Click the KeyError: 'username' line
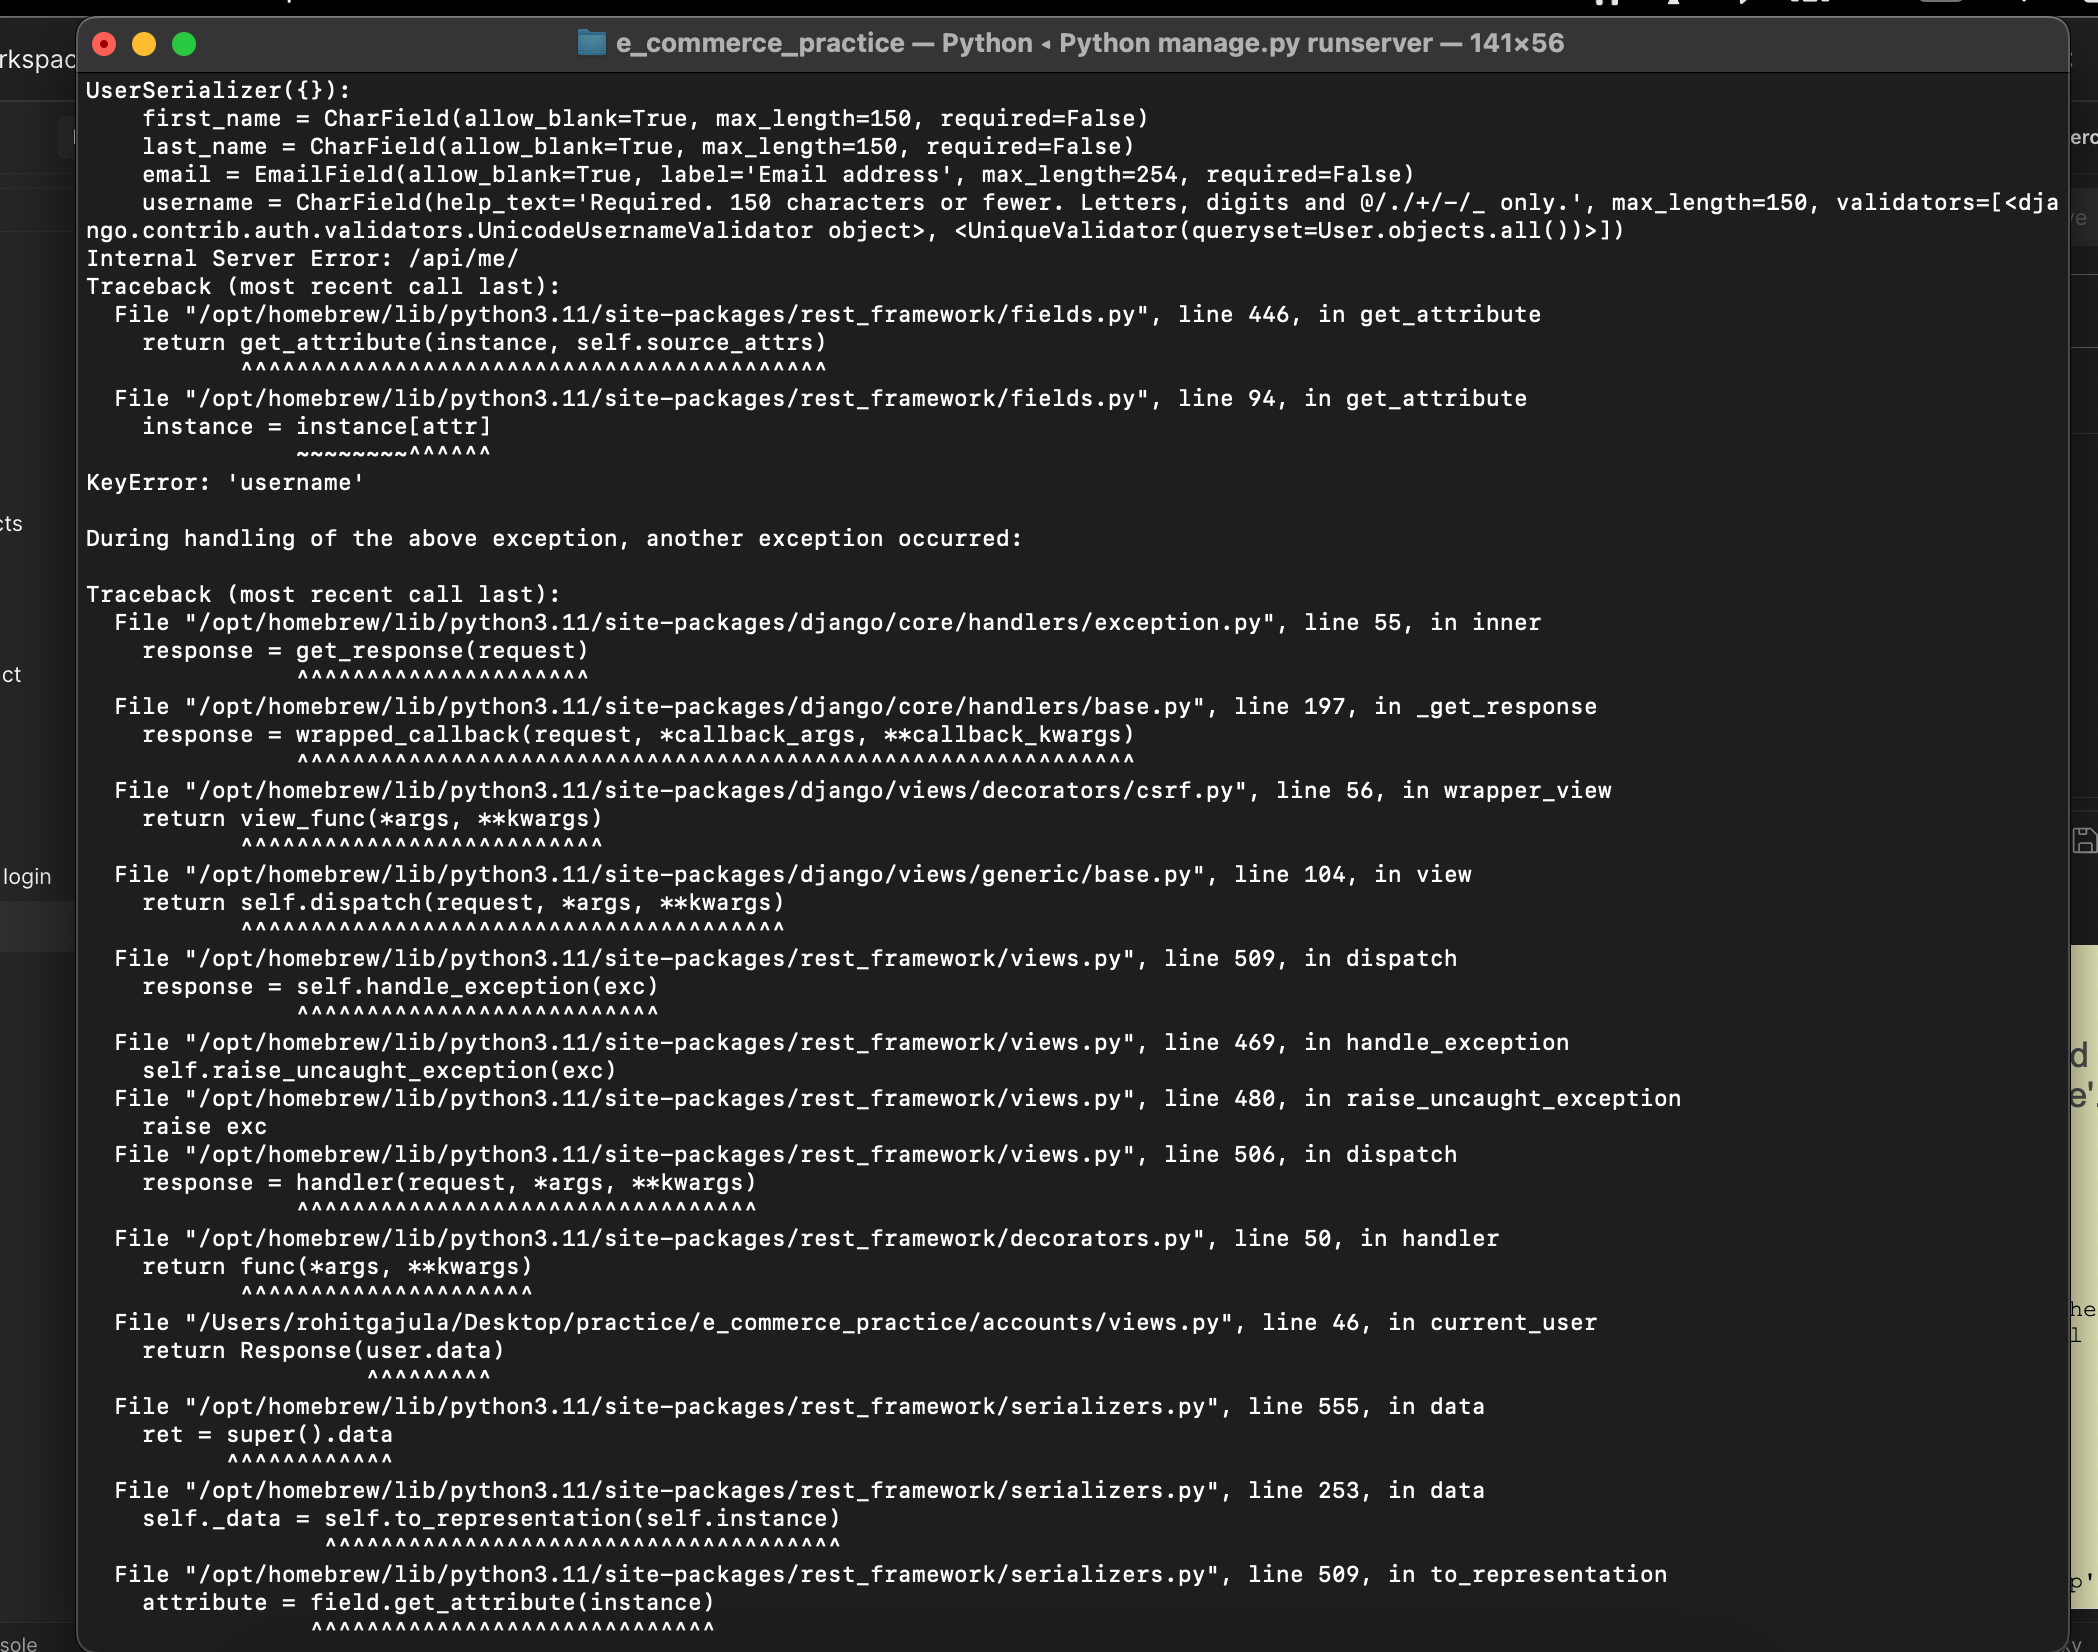Screen dimensions: 2098x1652 click(x=225, y=483)
